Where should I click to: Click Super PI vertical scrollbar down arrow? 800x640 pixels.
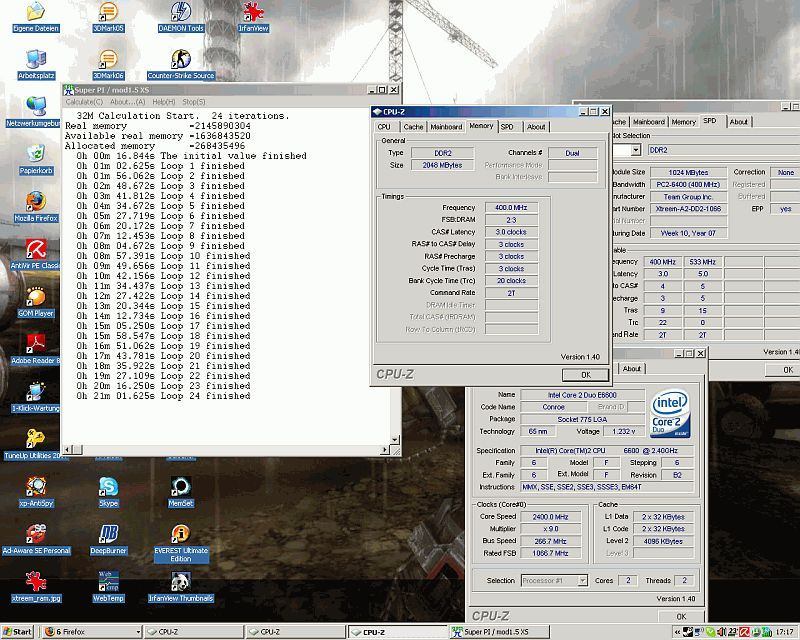tap(394, 439)
